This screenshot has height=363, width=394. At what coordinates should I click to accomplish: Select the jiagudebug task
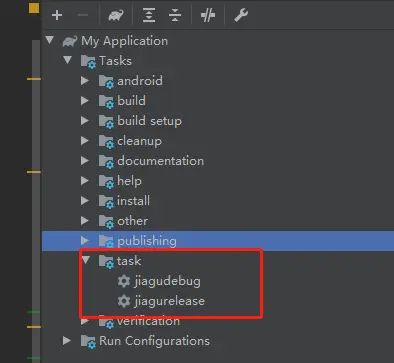click(168, 281)
